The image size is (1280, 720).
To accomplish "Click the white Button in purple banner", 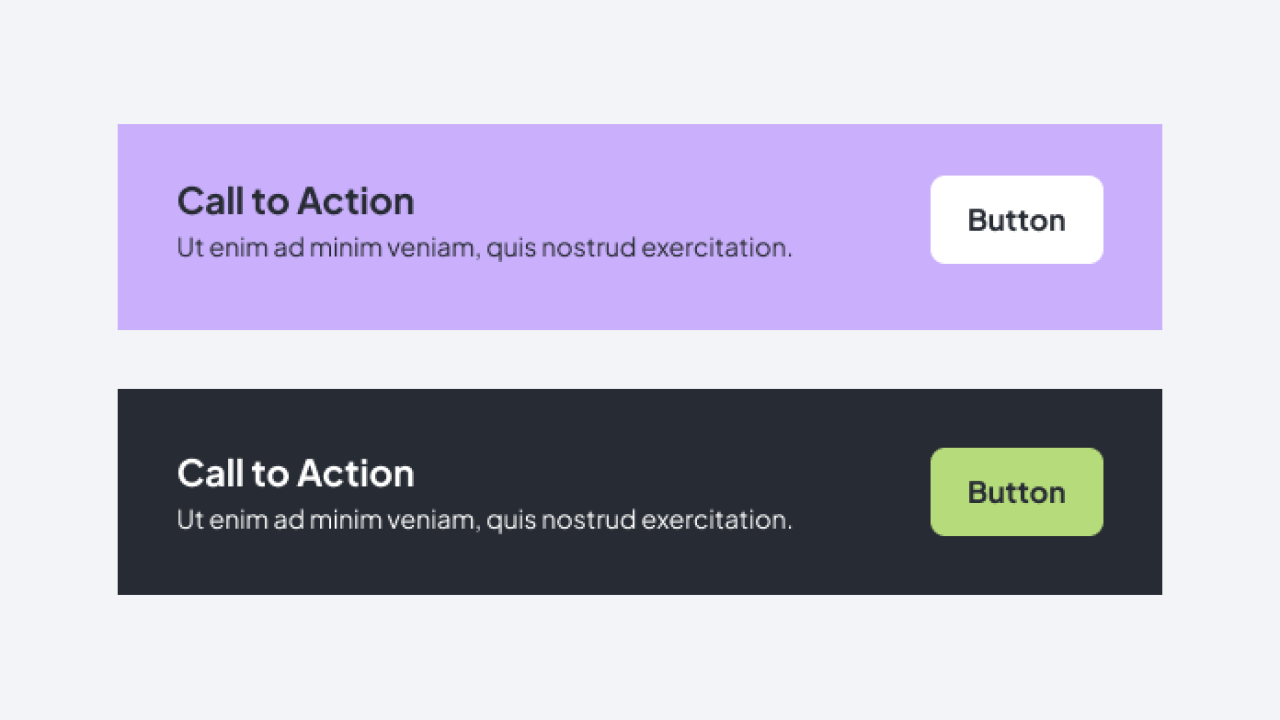I will point(1016,220).
